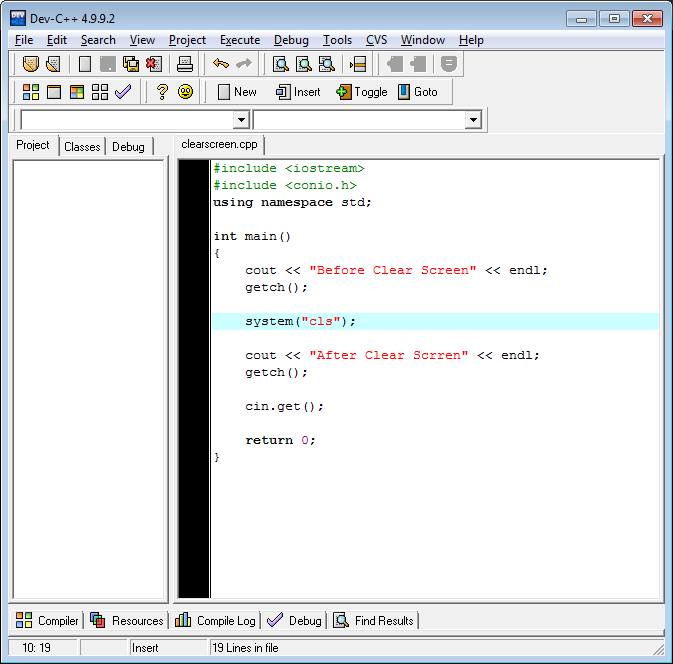Click the 'int main()' line
This screenshot has width=673, height=664.
[252, 236]
